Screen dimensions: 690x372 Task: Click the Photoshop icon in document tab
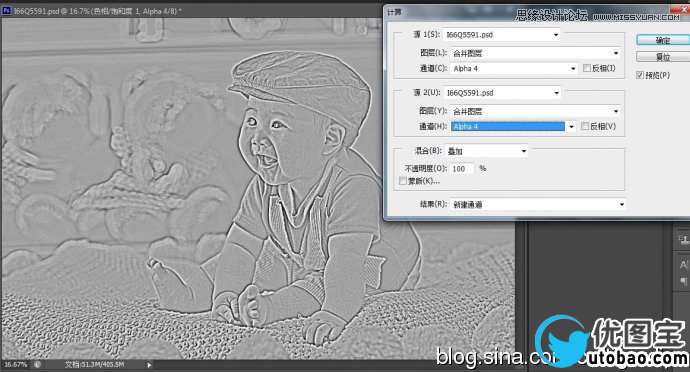coord(6,11)
